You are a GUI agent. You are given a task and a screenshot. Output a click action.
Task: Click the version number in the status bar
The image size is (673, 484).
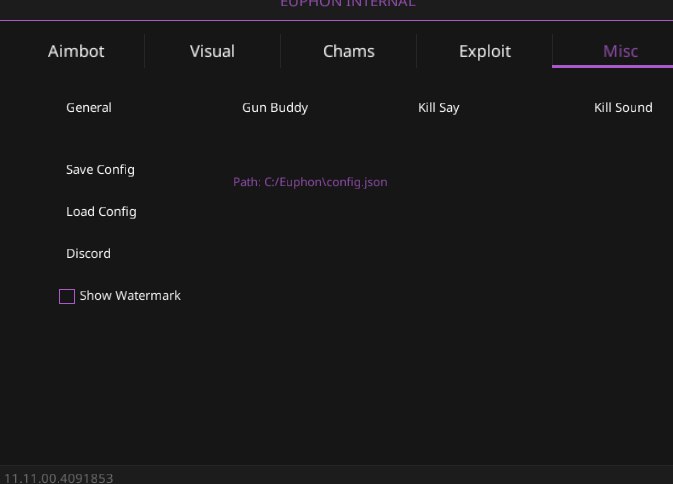coord(59,478)
